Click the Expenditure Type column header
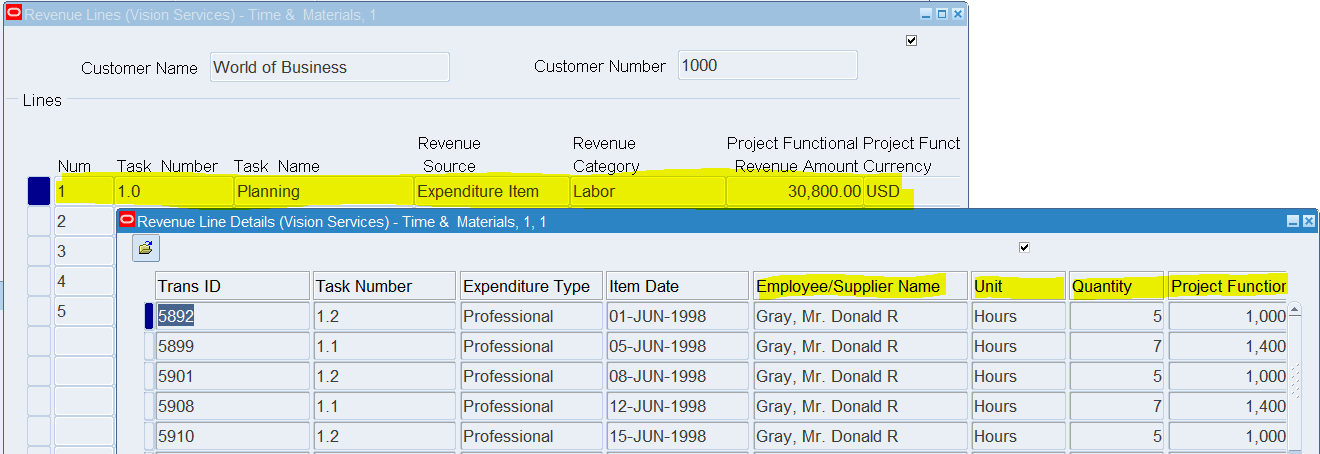 pyautogui.click(x=531, y=286)
